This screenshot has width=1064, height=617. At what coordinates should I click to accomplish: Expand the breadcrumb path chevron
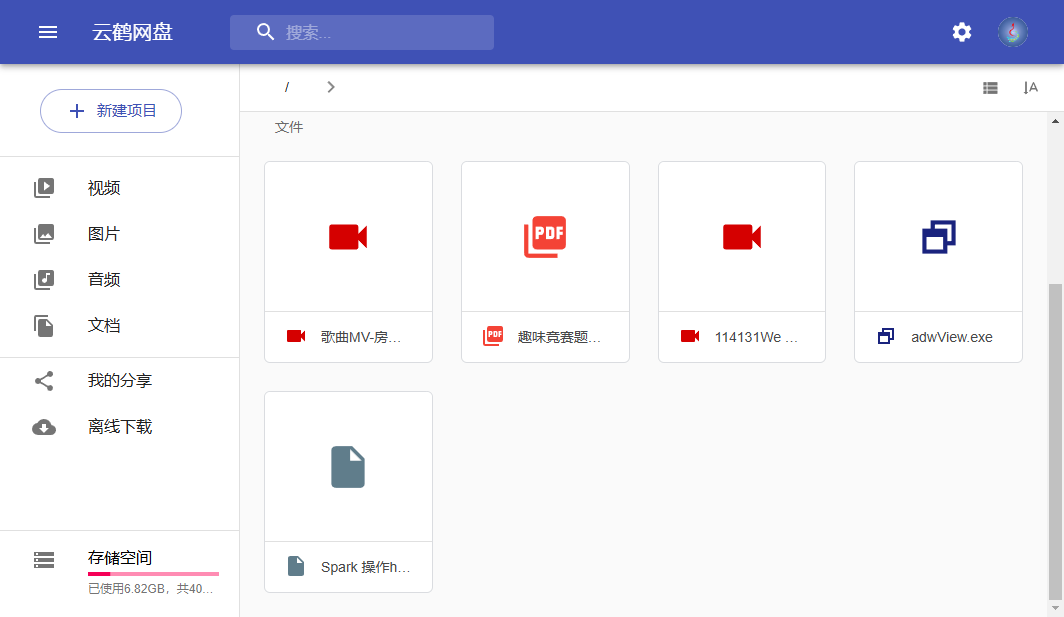point(331,87)
